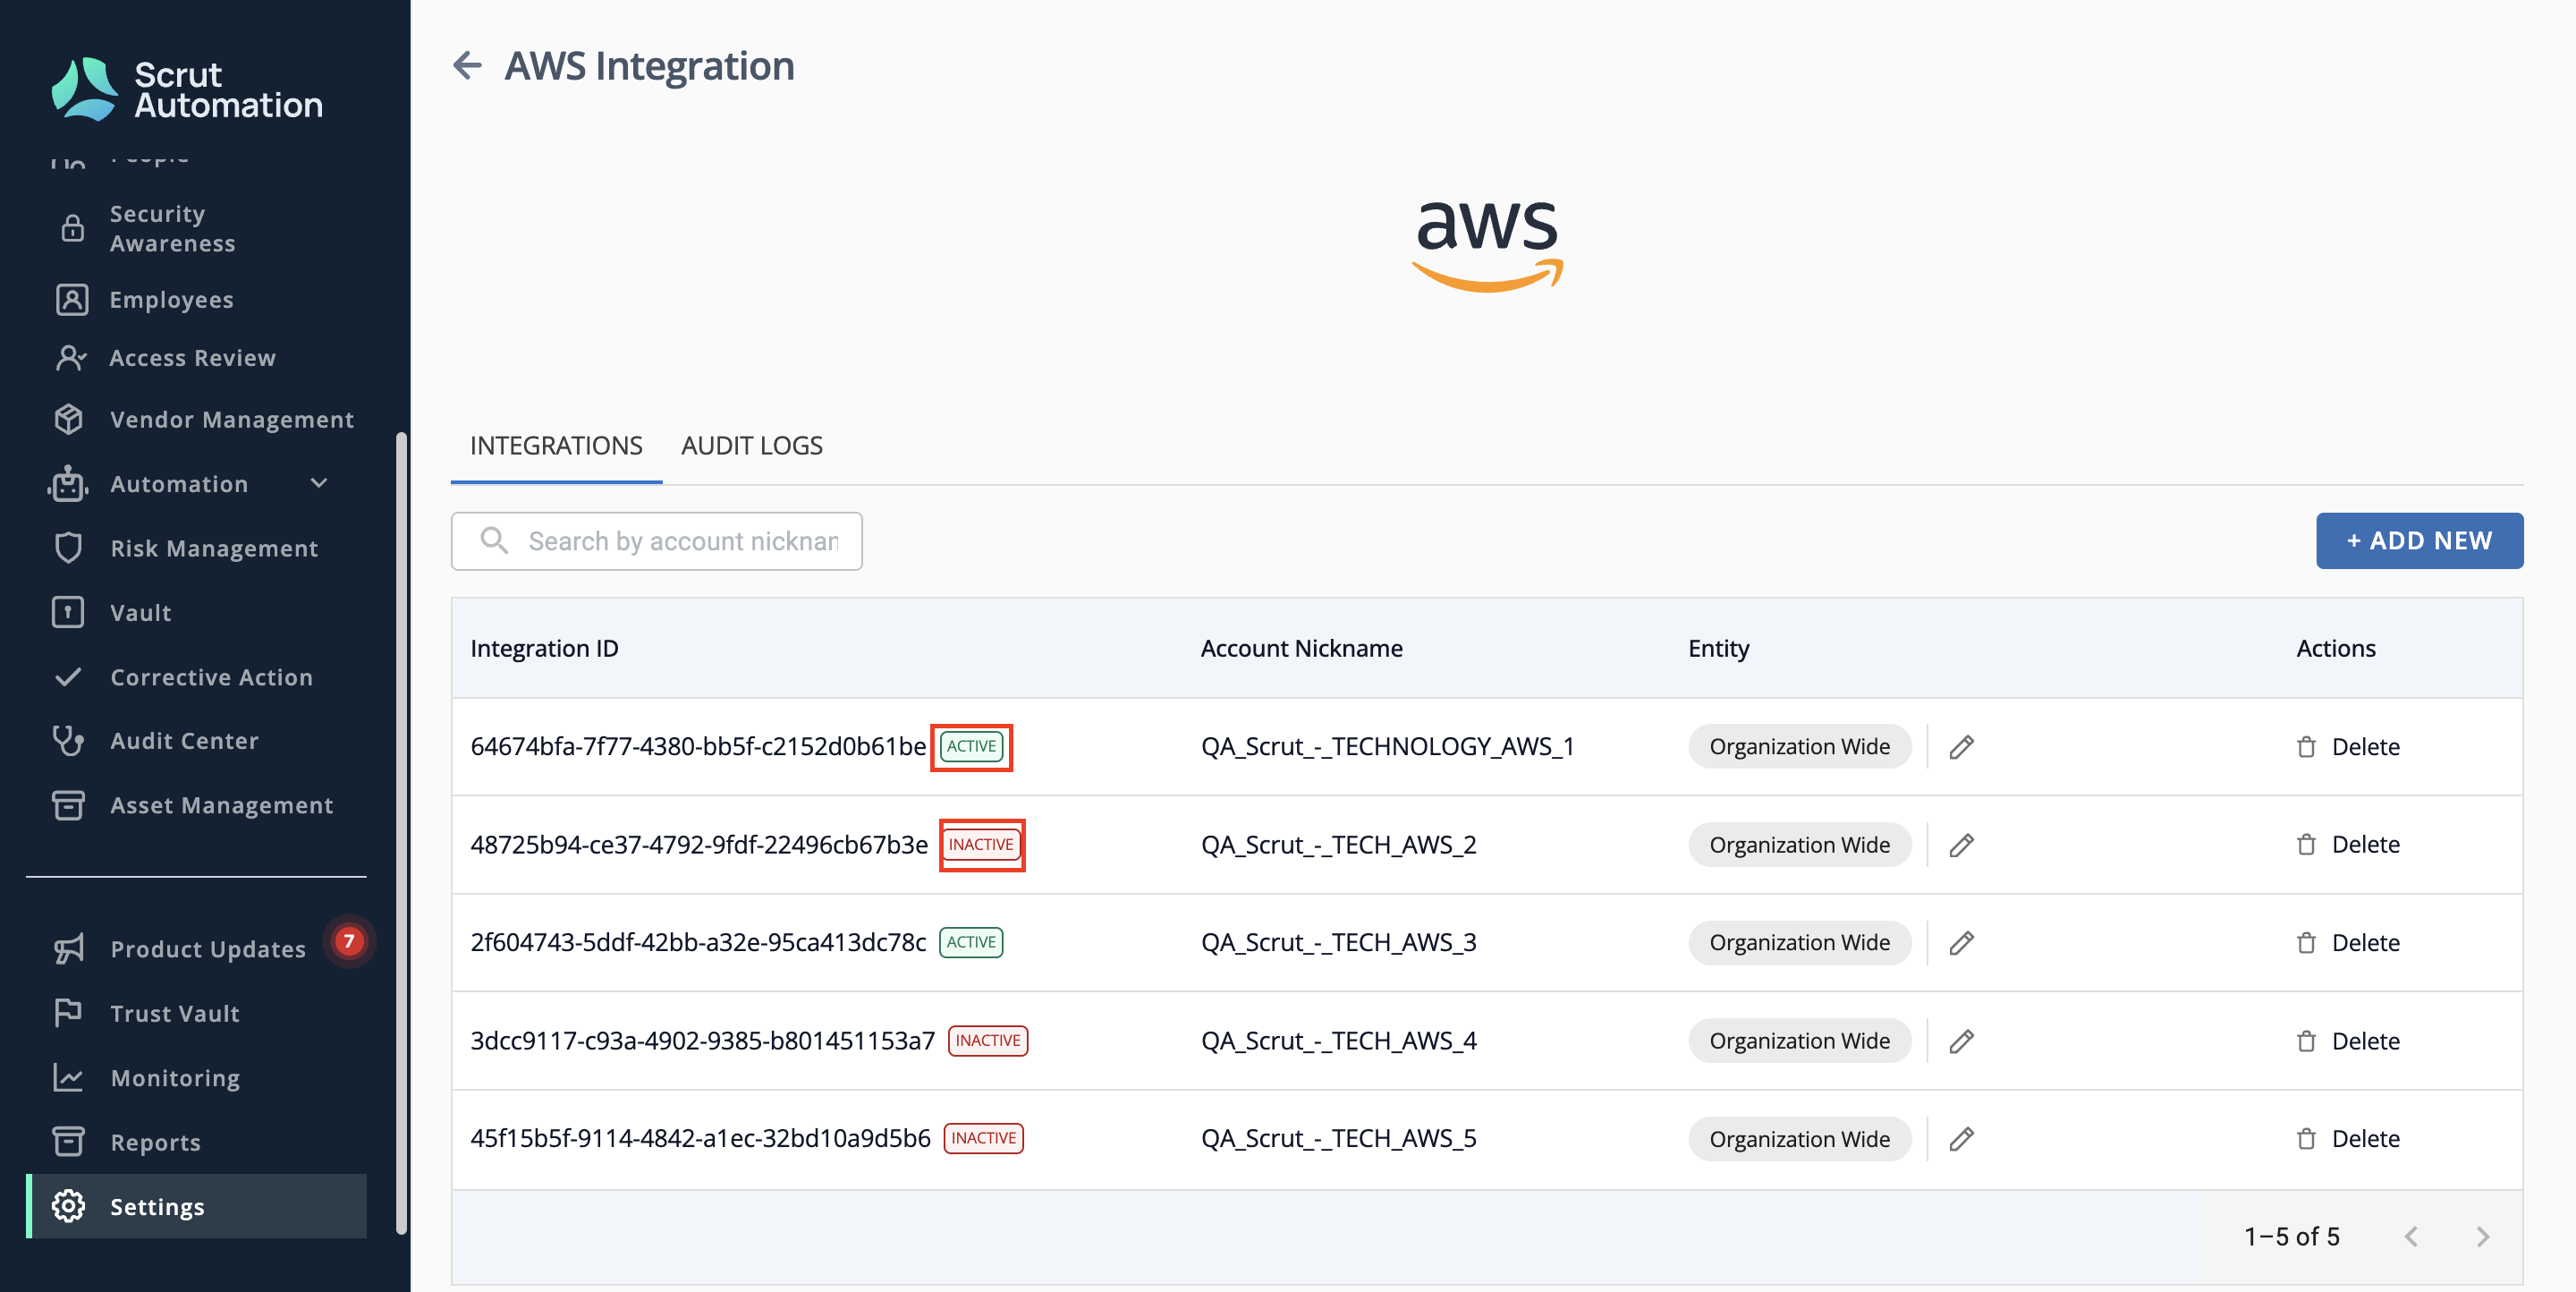The height and width of the screenshot is (1292, 2576).
Task: Click the ACTIVE badge on 64674bfa integration
Action: 971,747
